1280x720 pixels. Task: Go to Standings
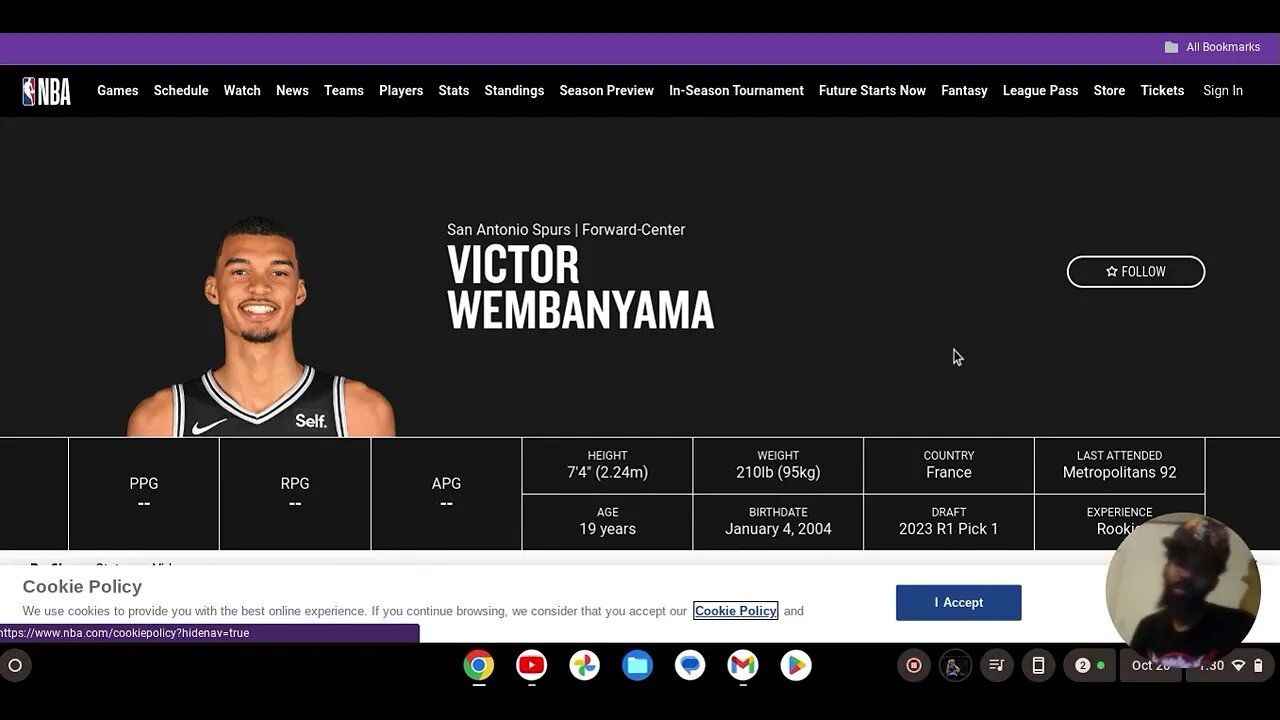point(514,91)
